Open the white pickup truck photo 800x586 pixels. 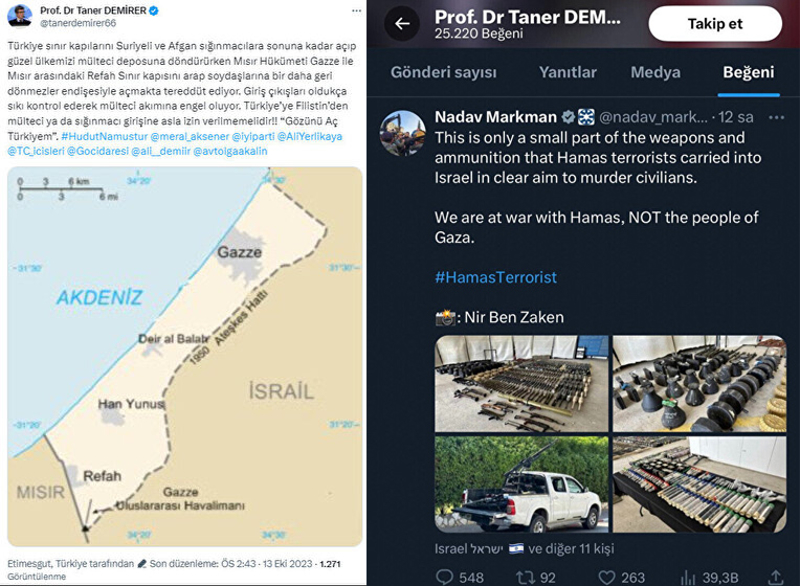pyautogui.click(x=522, y=485)
